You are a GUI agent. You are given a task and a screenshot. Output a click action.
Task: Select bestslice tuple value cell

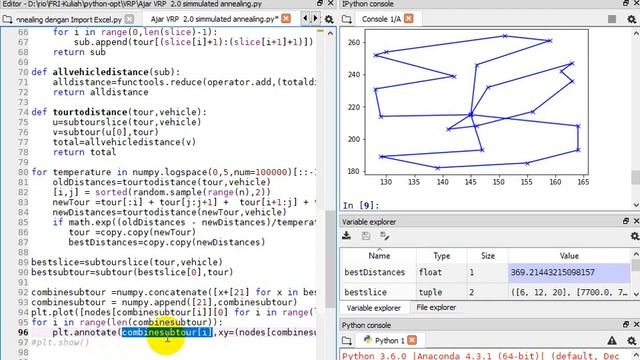[x=569, y=292]
